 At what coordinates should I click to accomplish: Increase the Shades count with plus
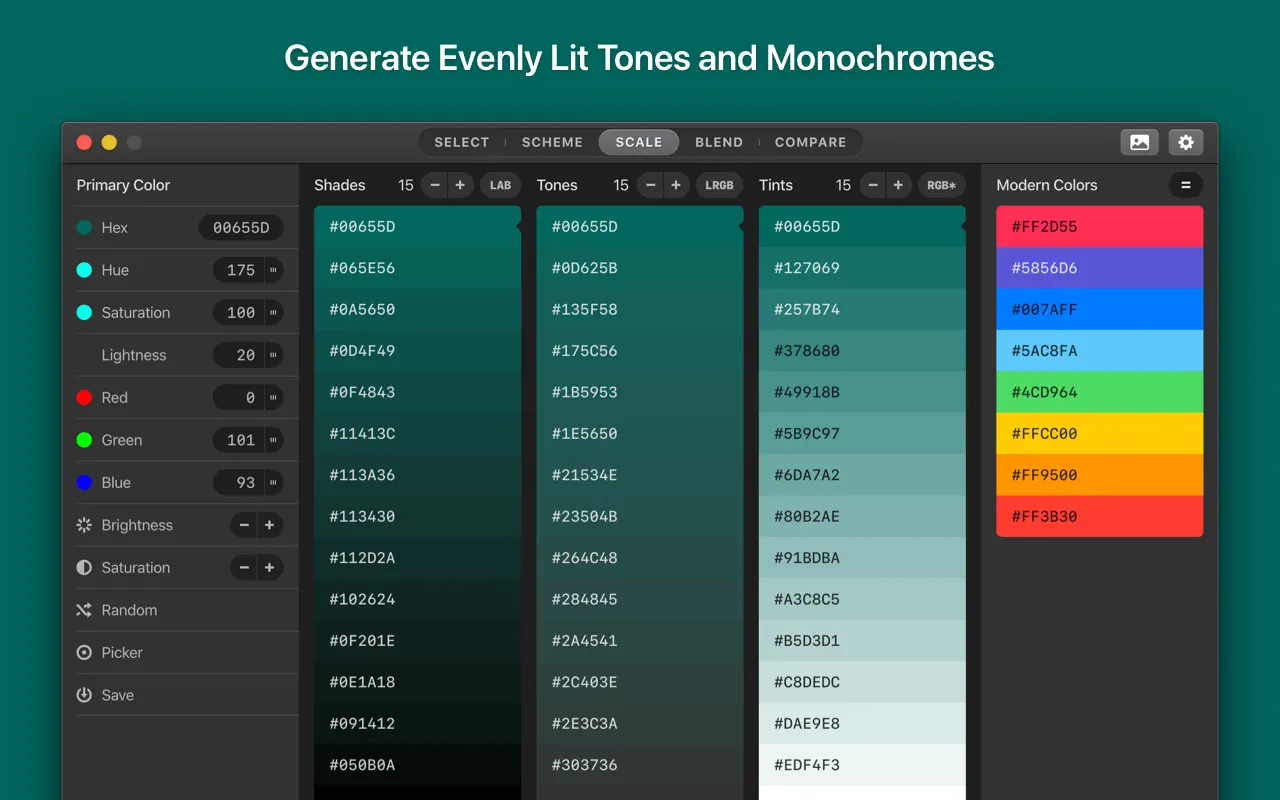pos(460,185)
